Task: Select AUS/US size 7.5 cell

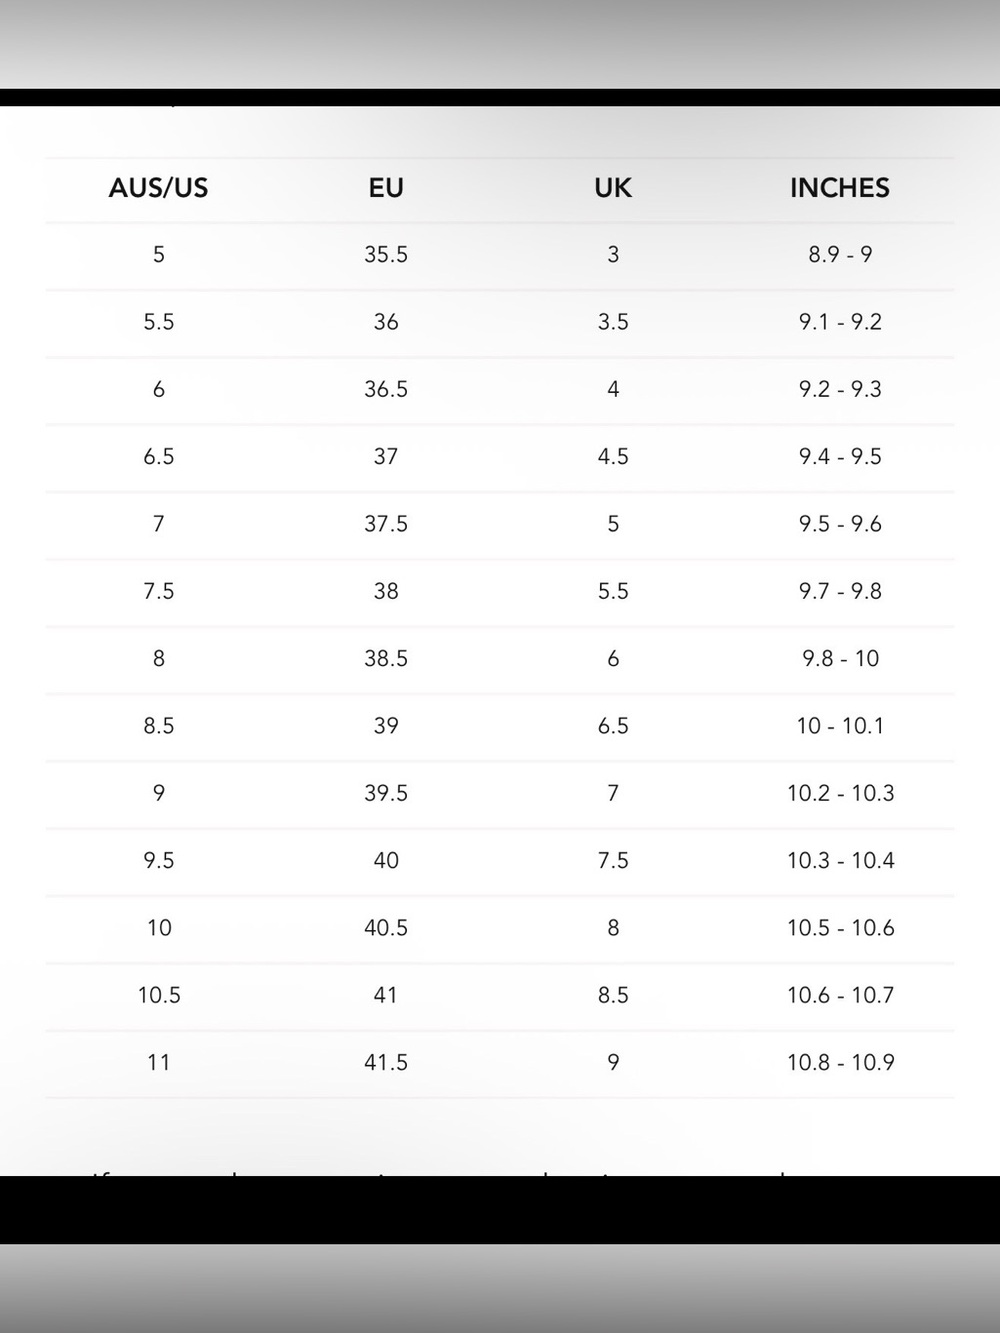Action: coord(158,591)
